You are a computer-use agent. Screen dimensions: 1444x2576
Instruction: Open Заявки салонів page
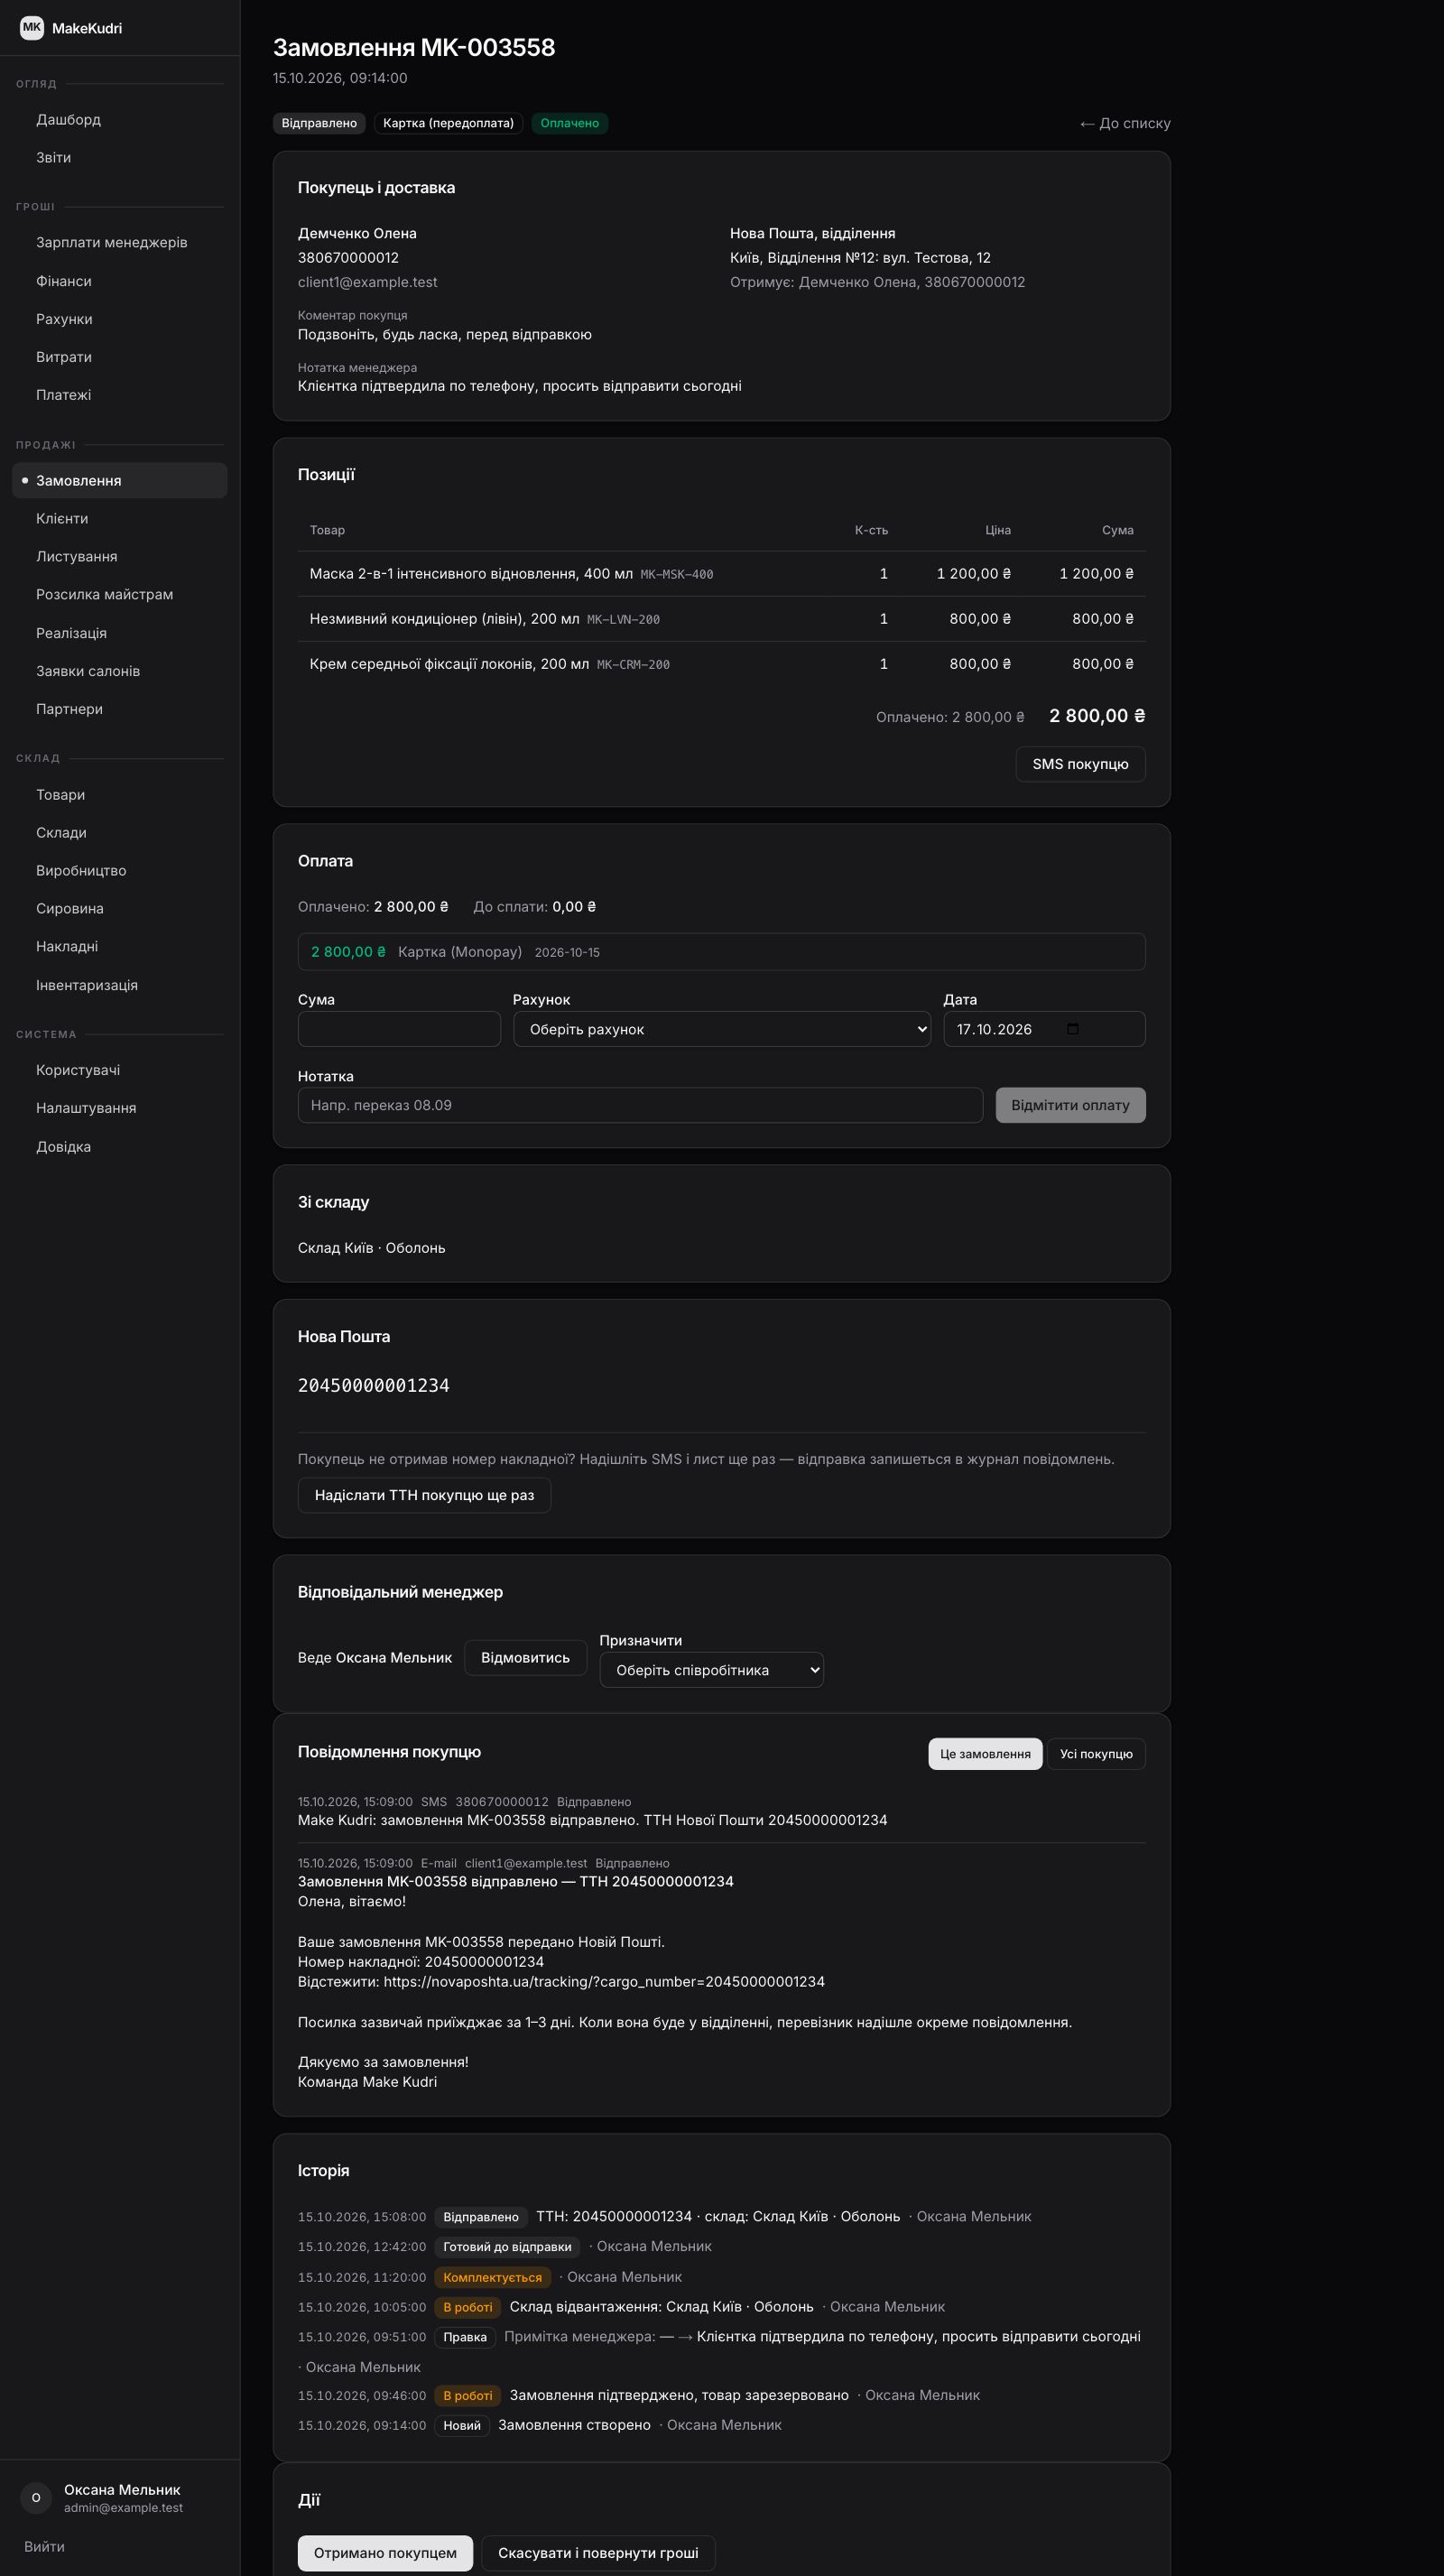[x=120, y=671]
